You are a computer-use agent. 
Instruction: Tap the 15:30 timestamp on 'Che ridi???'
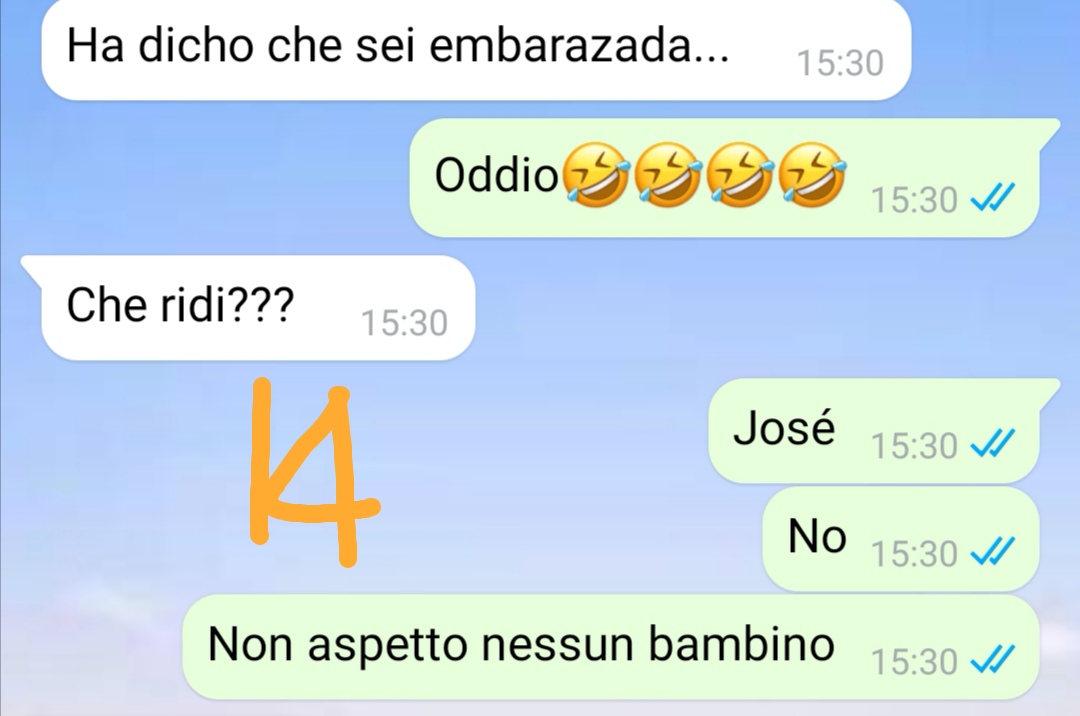[404, 323]
